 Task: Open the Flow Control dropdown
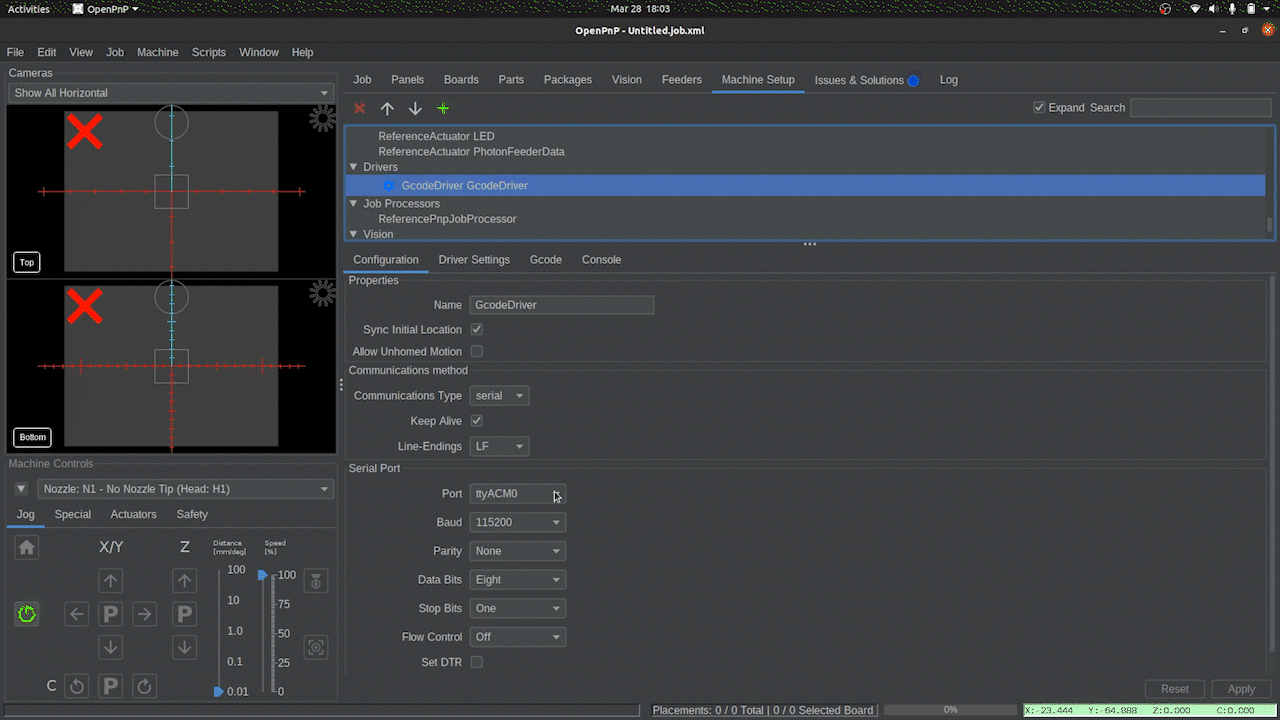pyautogui.click(x=517, y=637)
